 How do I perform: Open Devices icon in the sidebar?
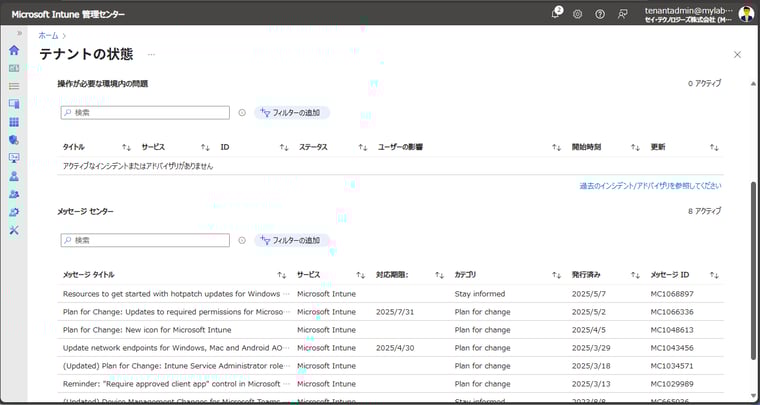(14, 104)
